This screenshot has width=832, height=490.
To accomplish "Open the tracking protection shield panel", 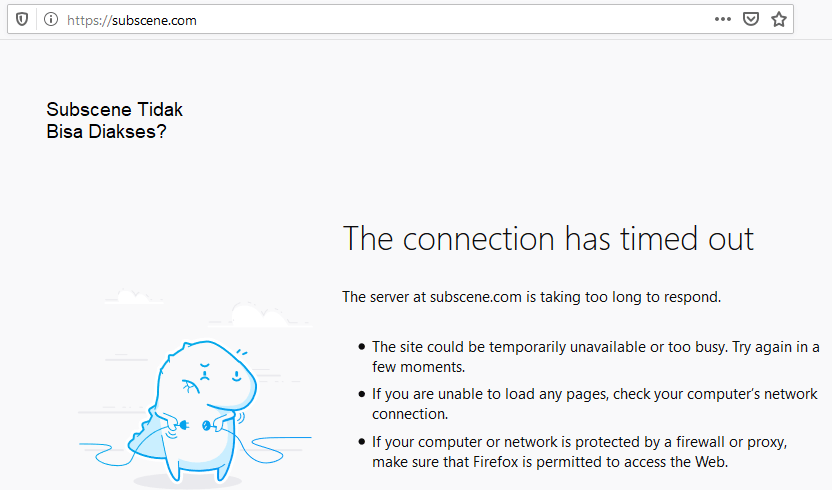I will tap(22, 19).
